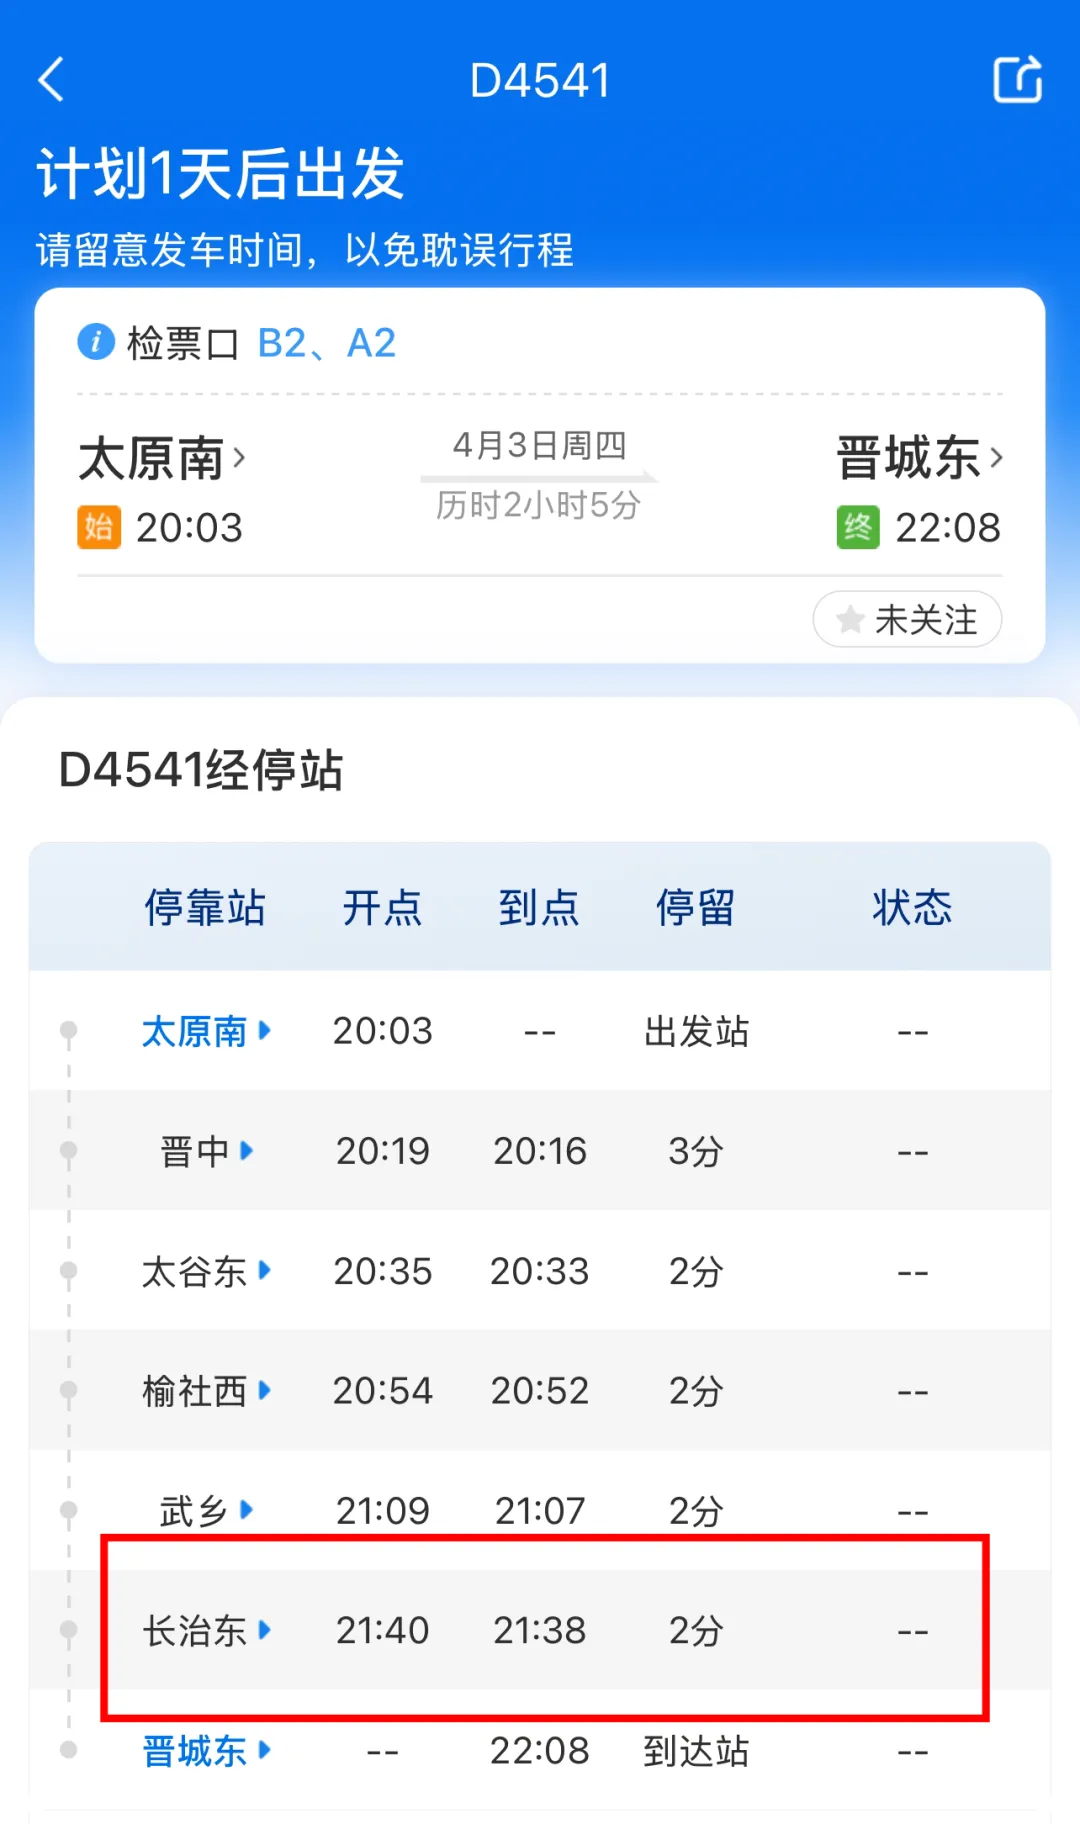Open the 太原南 link in stop list
The height and width of the screenshot is (1824, 1080).
(206, 1031)
